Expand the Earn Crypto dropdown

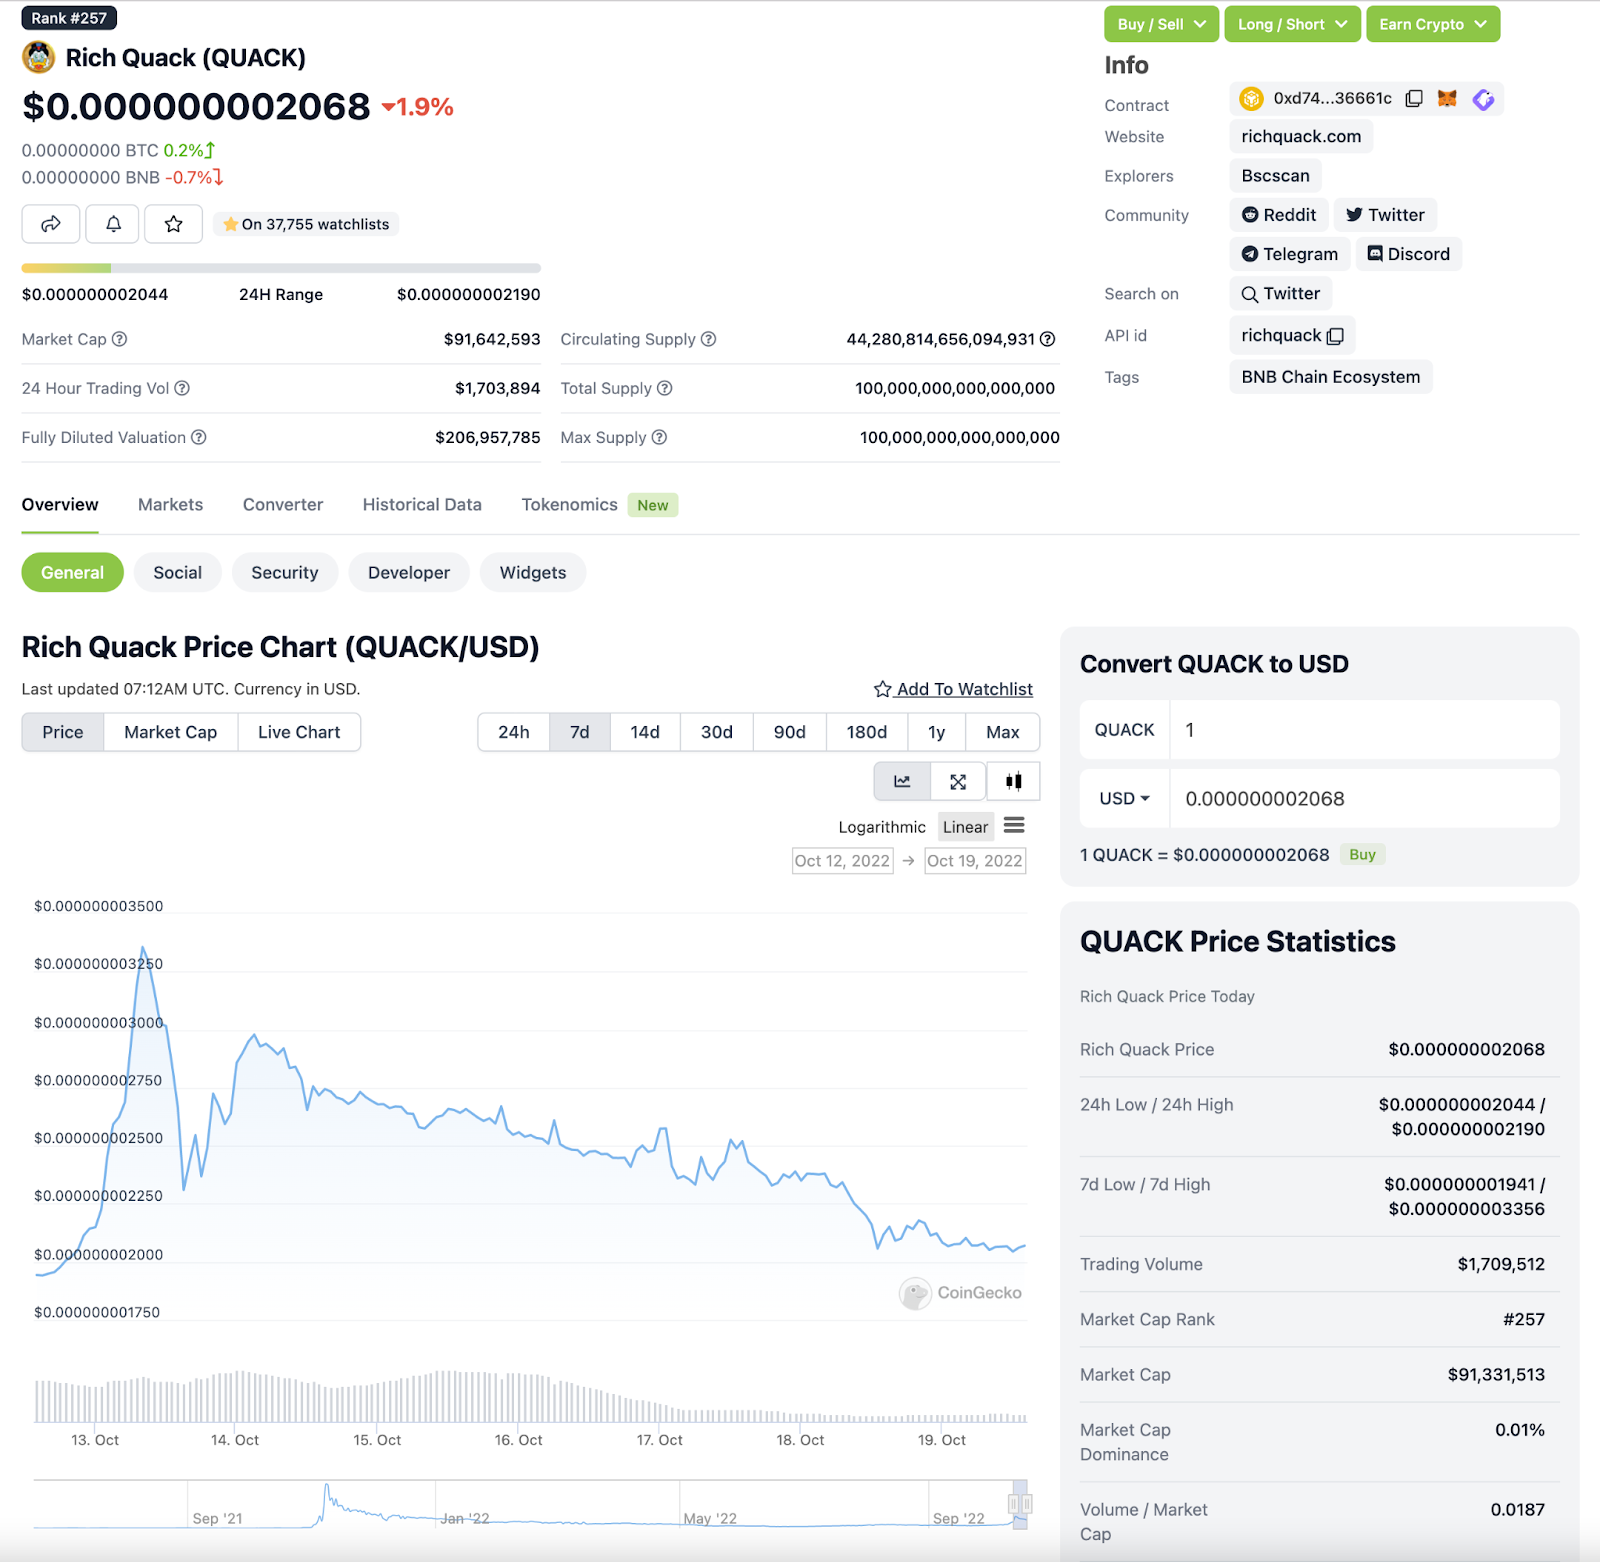(x=1433, y=24)
